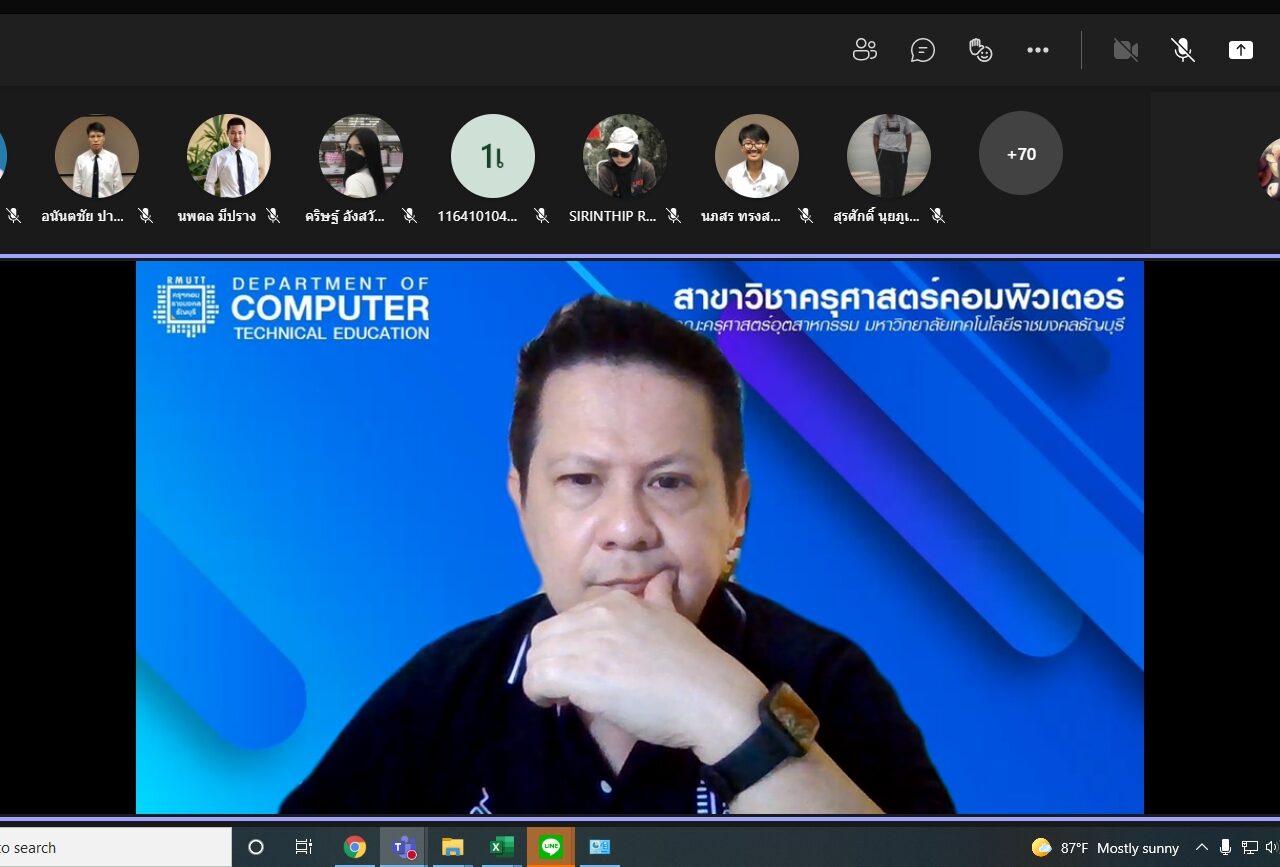Select นพดล มีปราง participant avatar
The width and height of the screenshot is (1280, 867).
229,156
